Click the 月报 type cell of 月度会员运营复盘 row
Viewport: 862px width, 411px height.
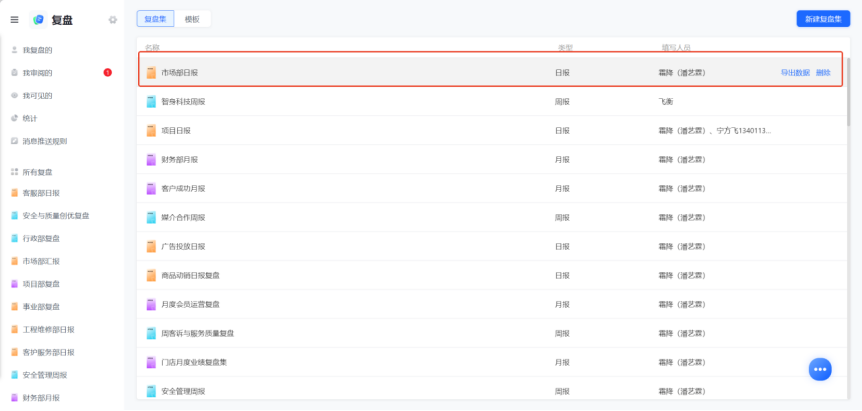(x=562, y=304)
